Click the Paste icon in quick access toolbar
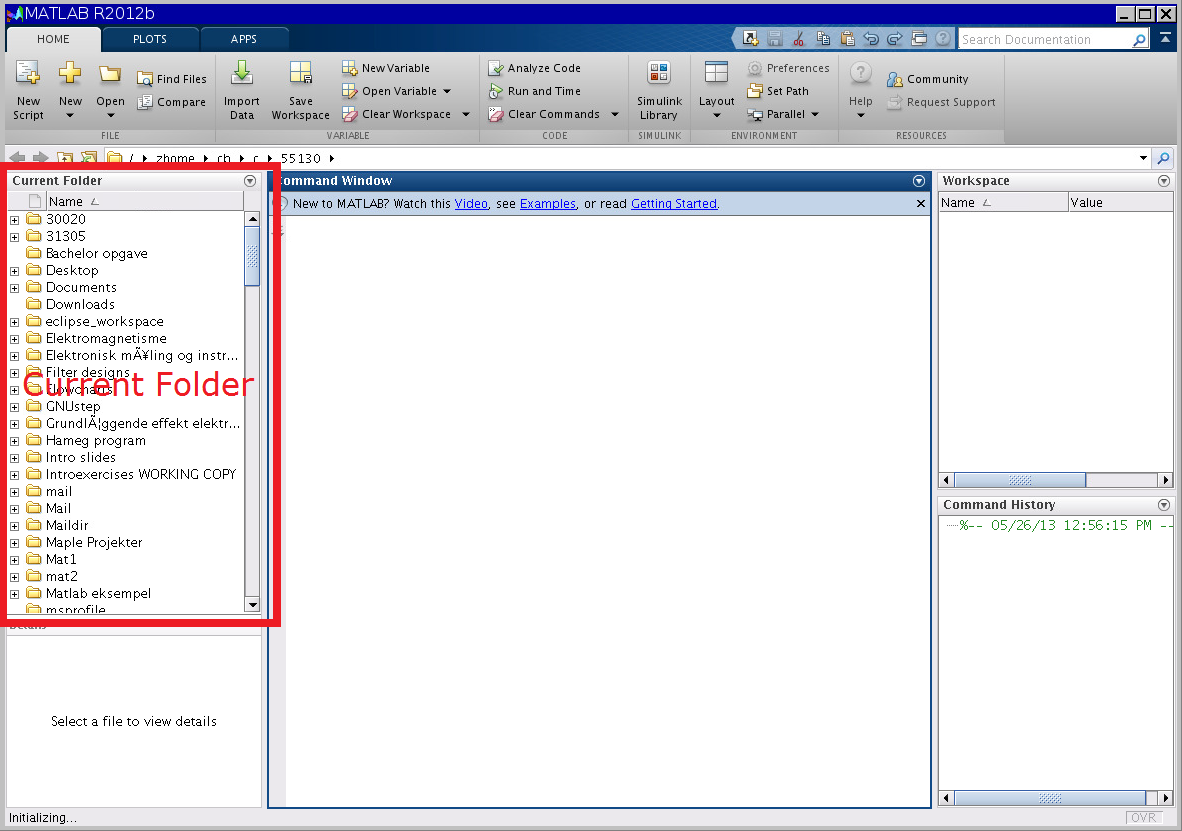Viewport: 1182px width, 831px height. coord(847,38)
